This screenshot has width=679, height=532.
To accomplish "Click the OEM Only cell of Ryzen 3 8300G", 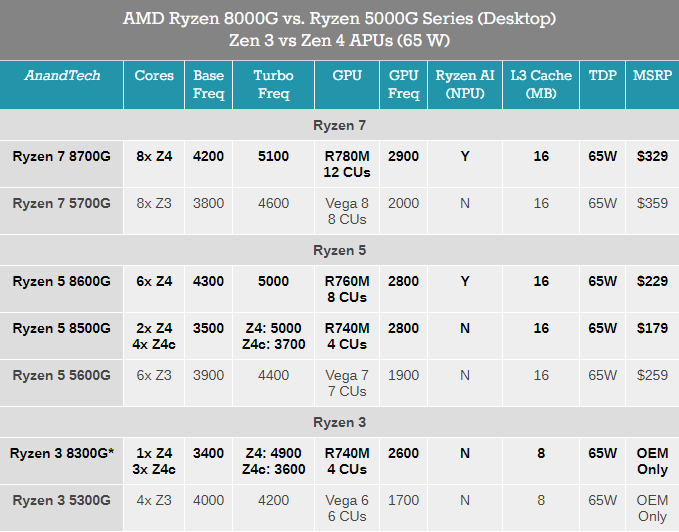I will click(x=652, y=461).
